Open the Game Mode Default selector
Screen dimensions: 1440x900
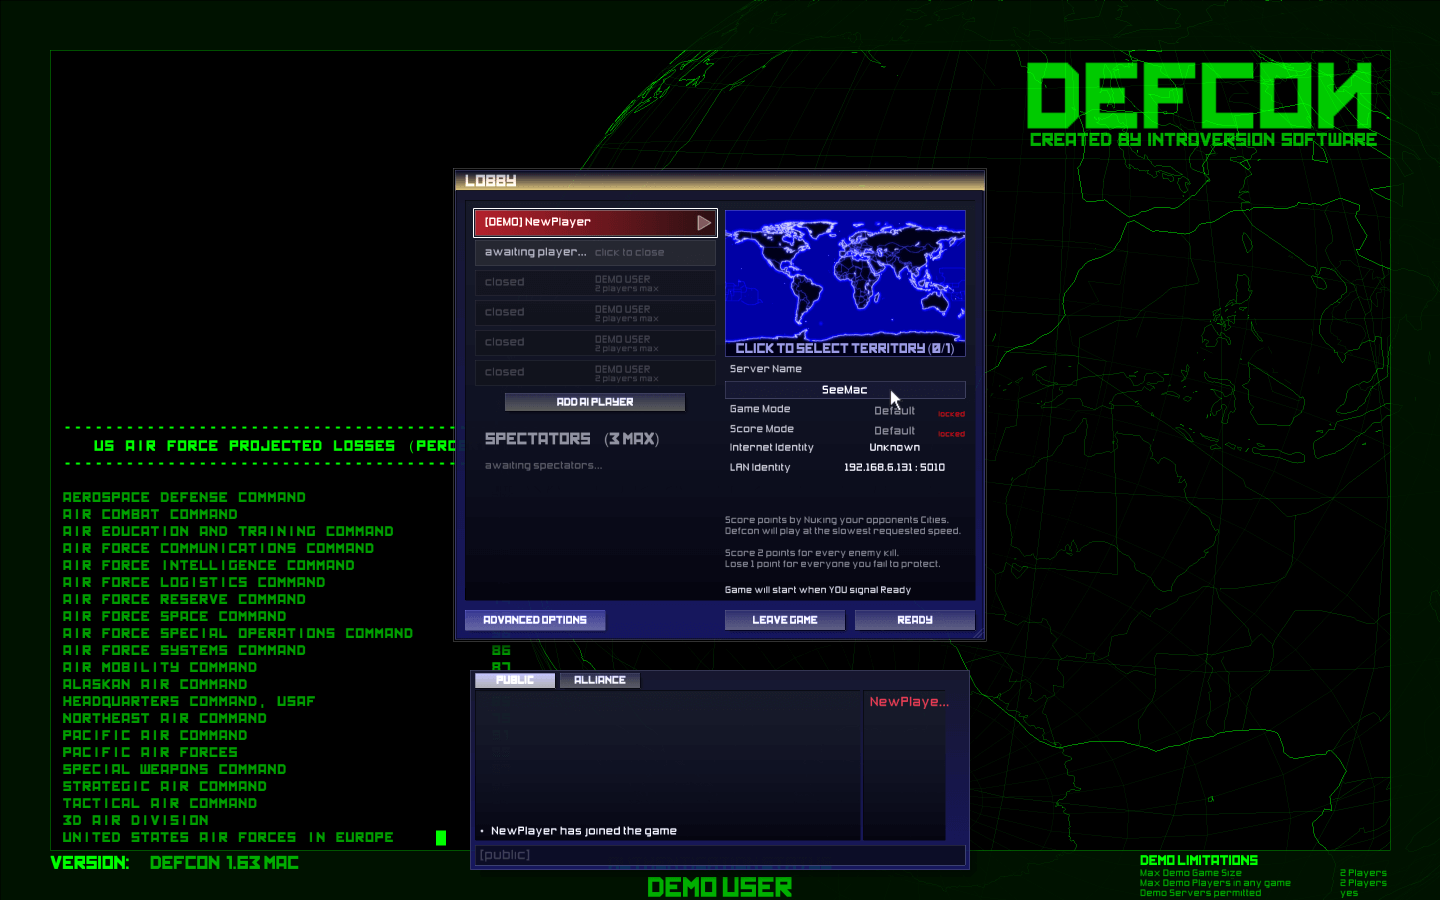[x=895, y=411]
